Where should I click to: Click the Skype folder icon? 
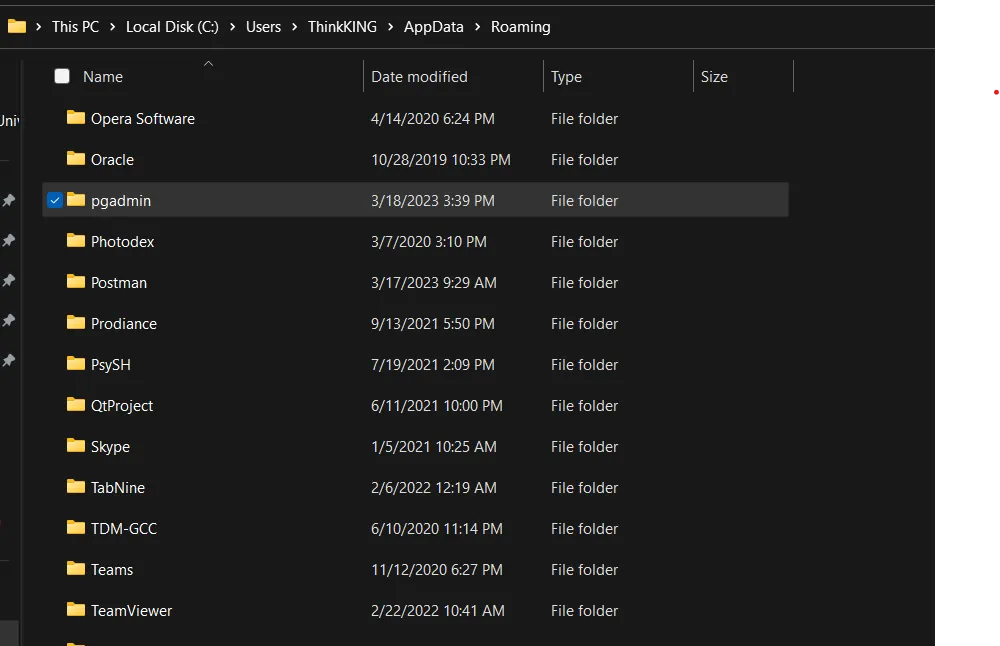[76, 446]
